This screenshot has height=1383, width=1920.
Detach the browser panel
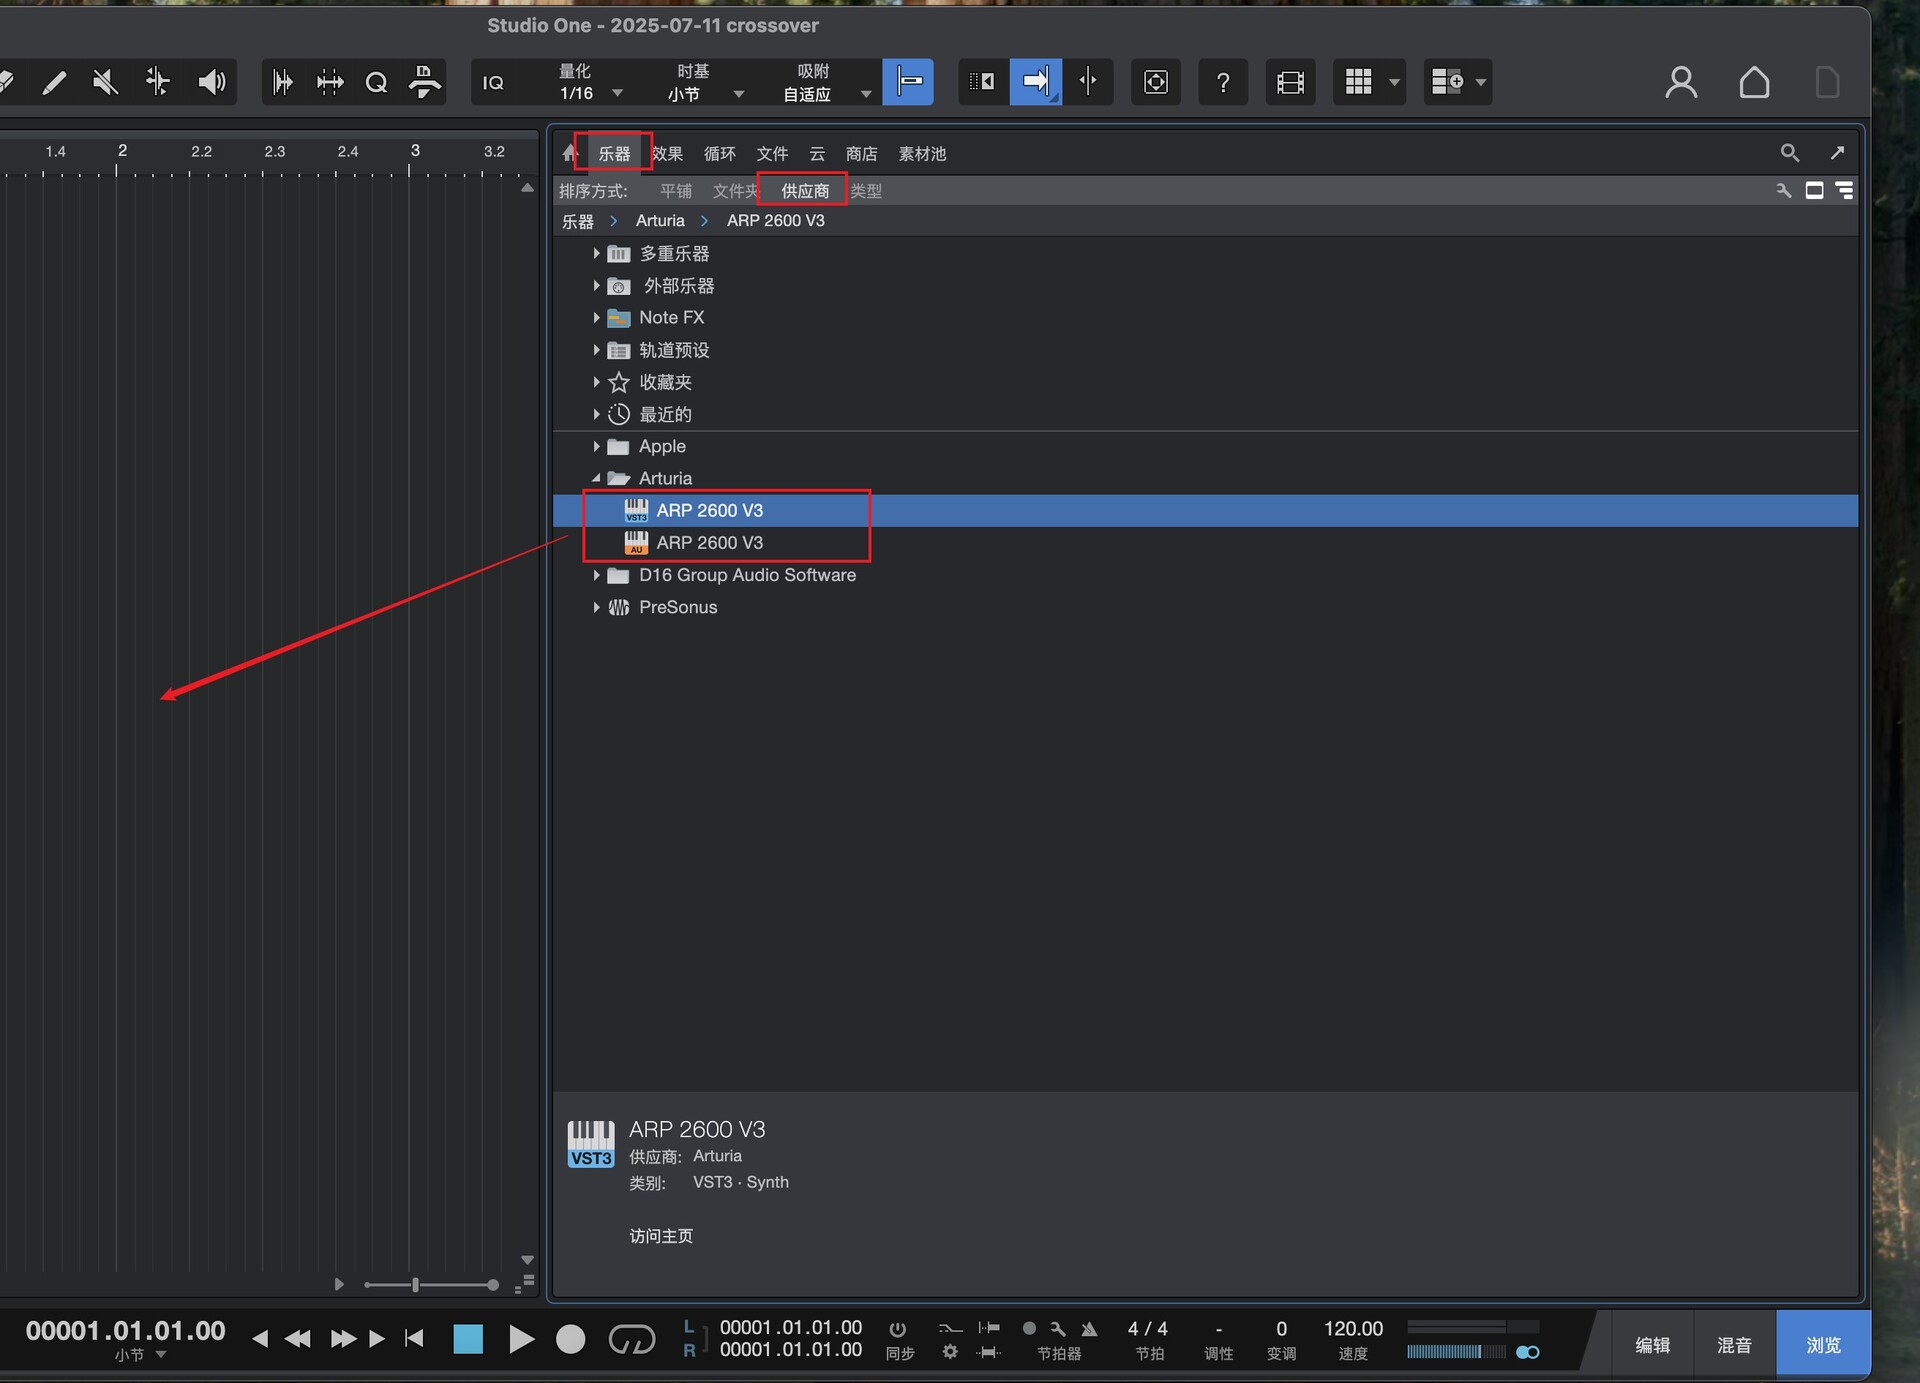coord(1837,152)
